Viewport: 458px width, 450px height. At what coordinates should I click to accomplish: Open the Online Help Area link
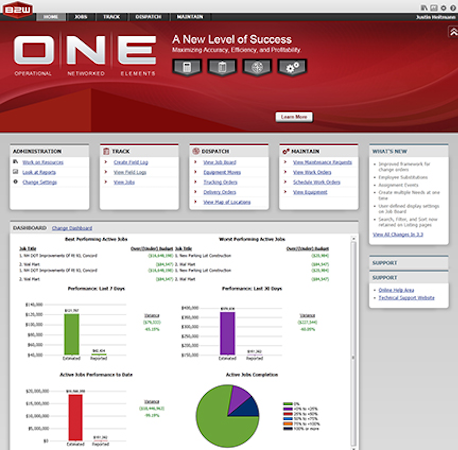click(396, 290)
